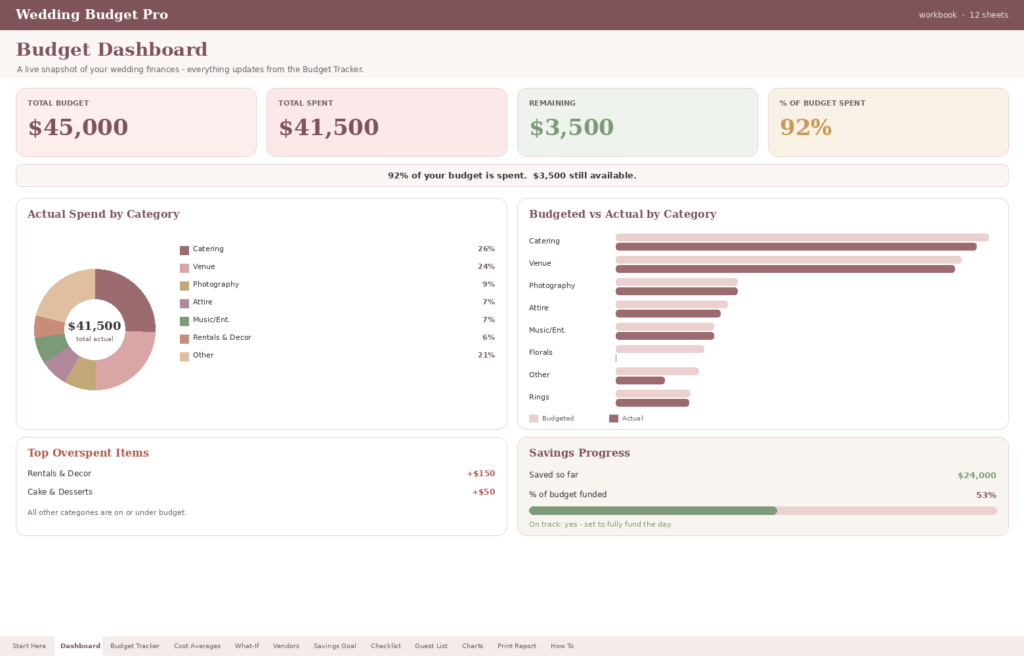Image resolution: width=1024 pixels, height=656 pixels.
Task: Open the Checklist tab
Action: click(385, 646)
